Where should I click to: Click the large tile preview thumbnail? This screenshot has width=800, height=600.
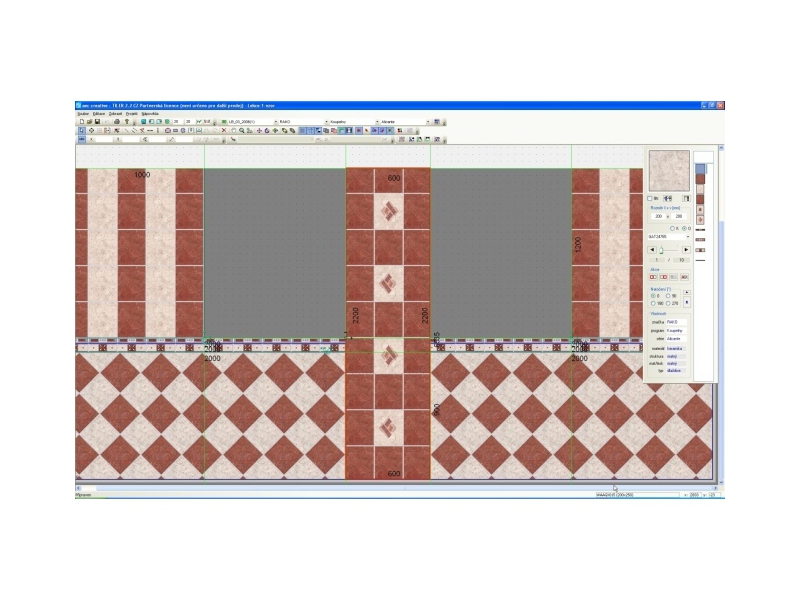pyautogui.click(x=668, y=170)
